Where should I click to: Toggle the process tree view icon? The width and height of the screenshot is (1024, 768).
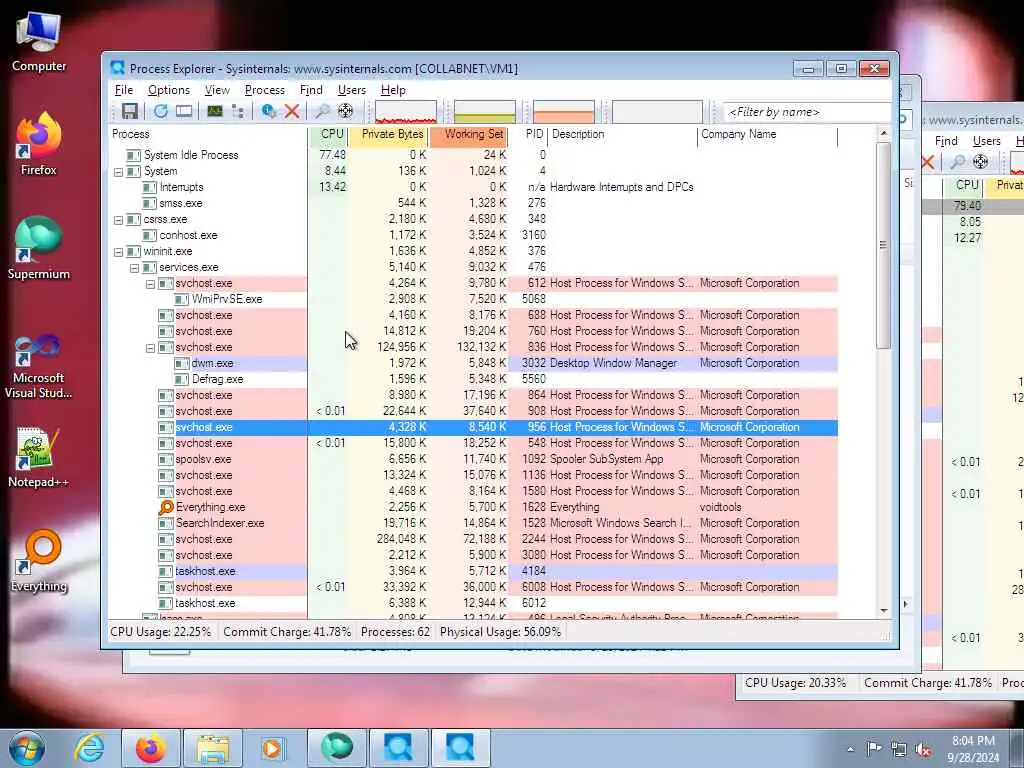pos(238,111)
